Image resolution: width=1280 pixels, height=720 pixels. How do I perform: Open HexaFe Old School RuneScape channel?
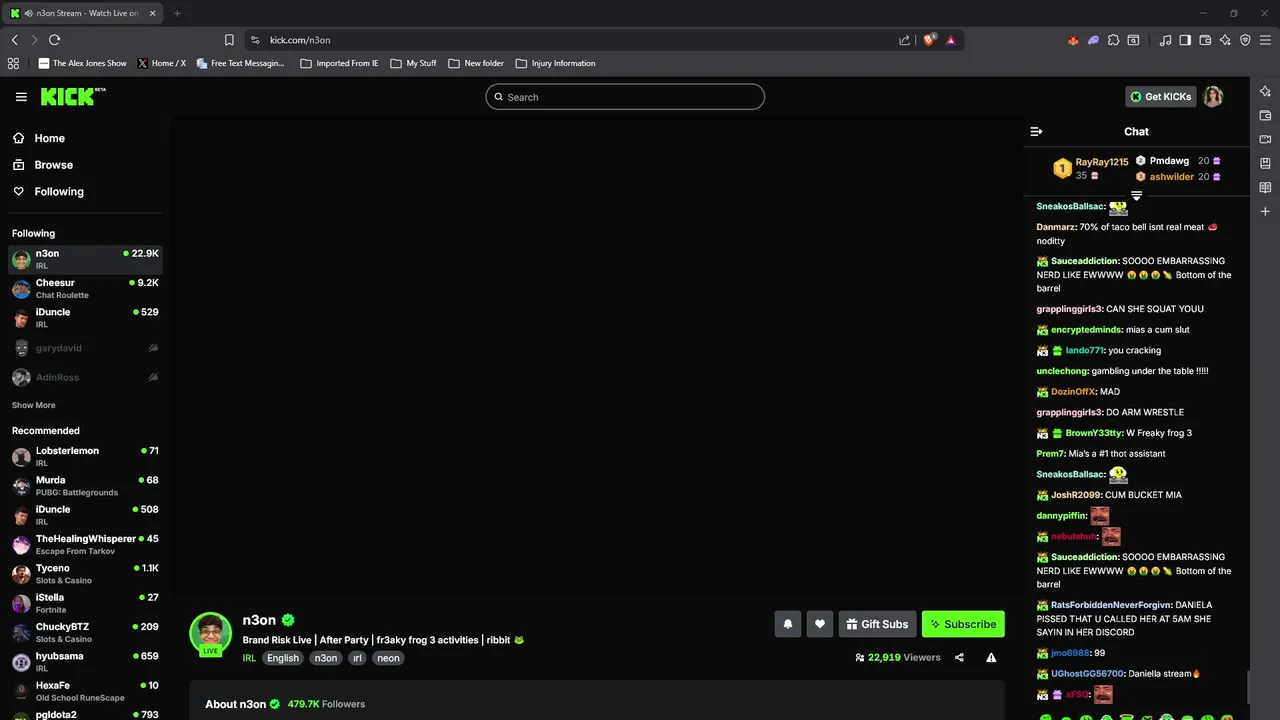pyautogui.click(x=85, y=691)
